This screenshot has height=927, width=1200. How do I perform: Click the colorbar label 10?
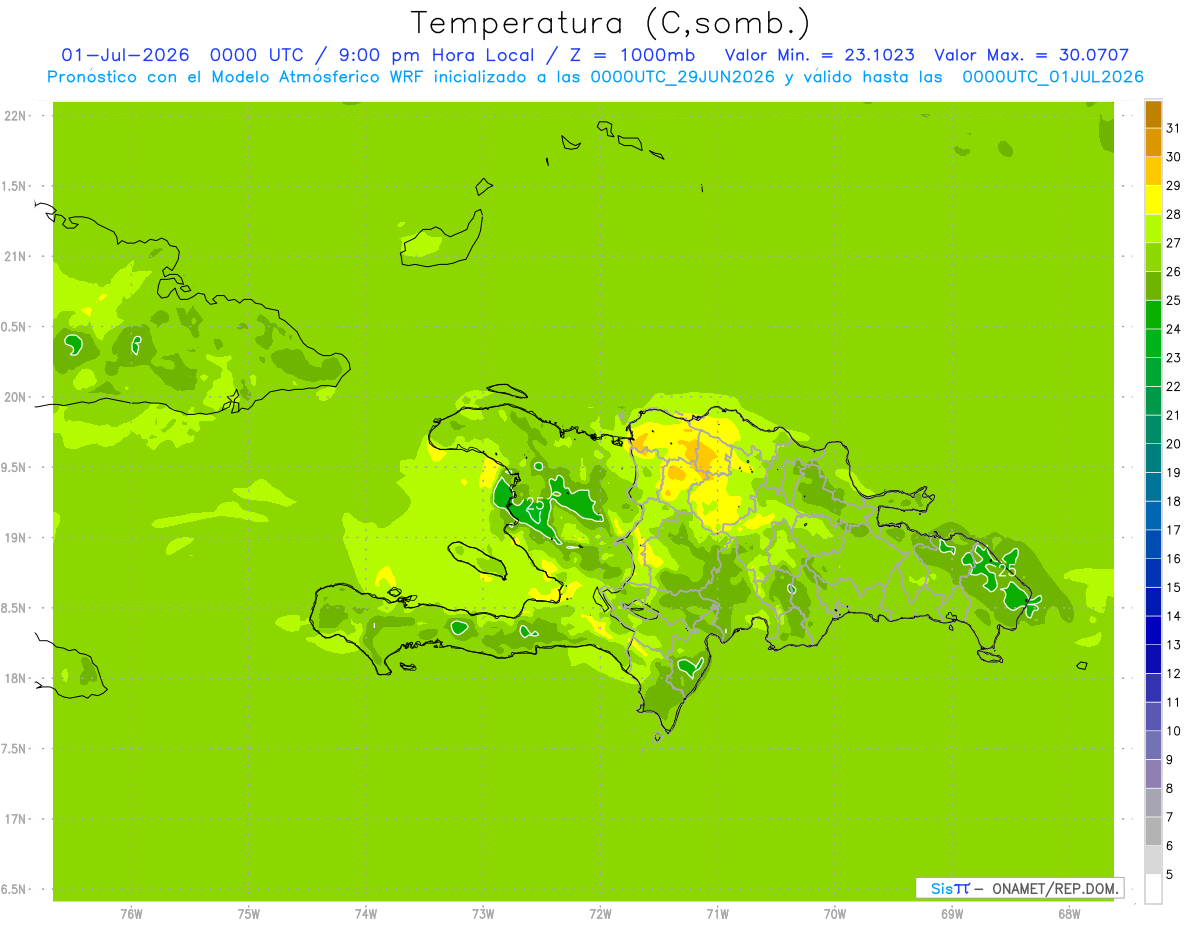pyautogui.click(x=1173, y=731)
